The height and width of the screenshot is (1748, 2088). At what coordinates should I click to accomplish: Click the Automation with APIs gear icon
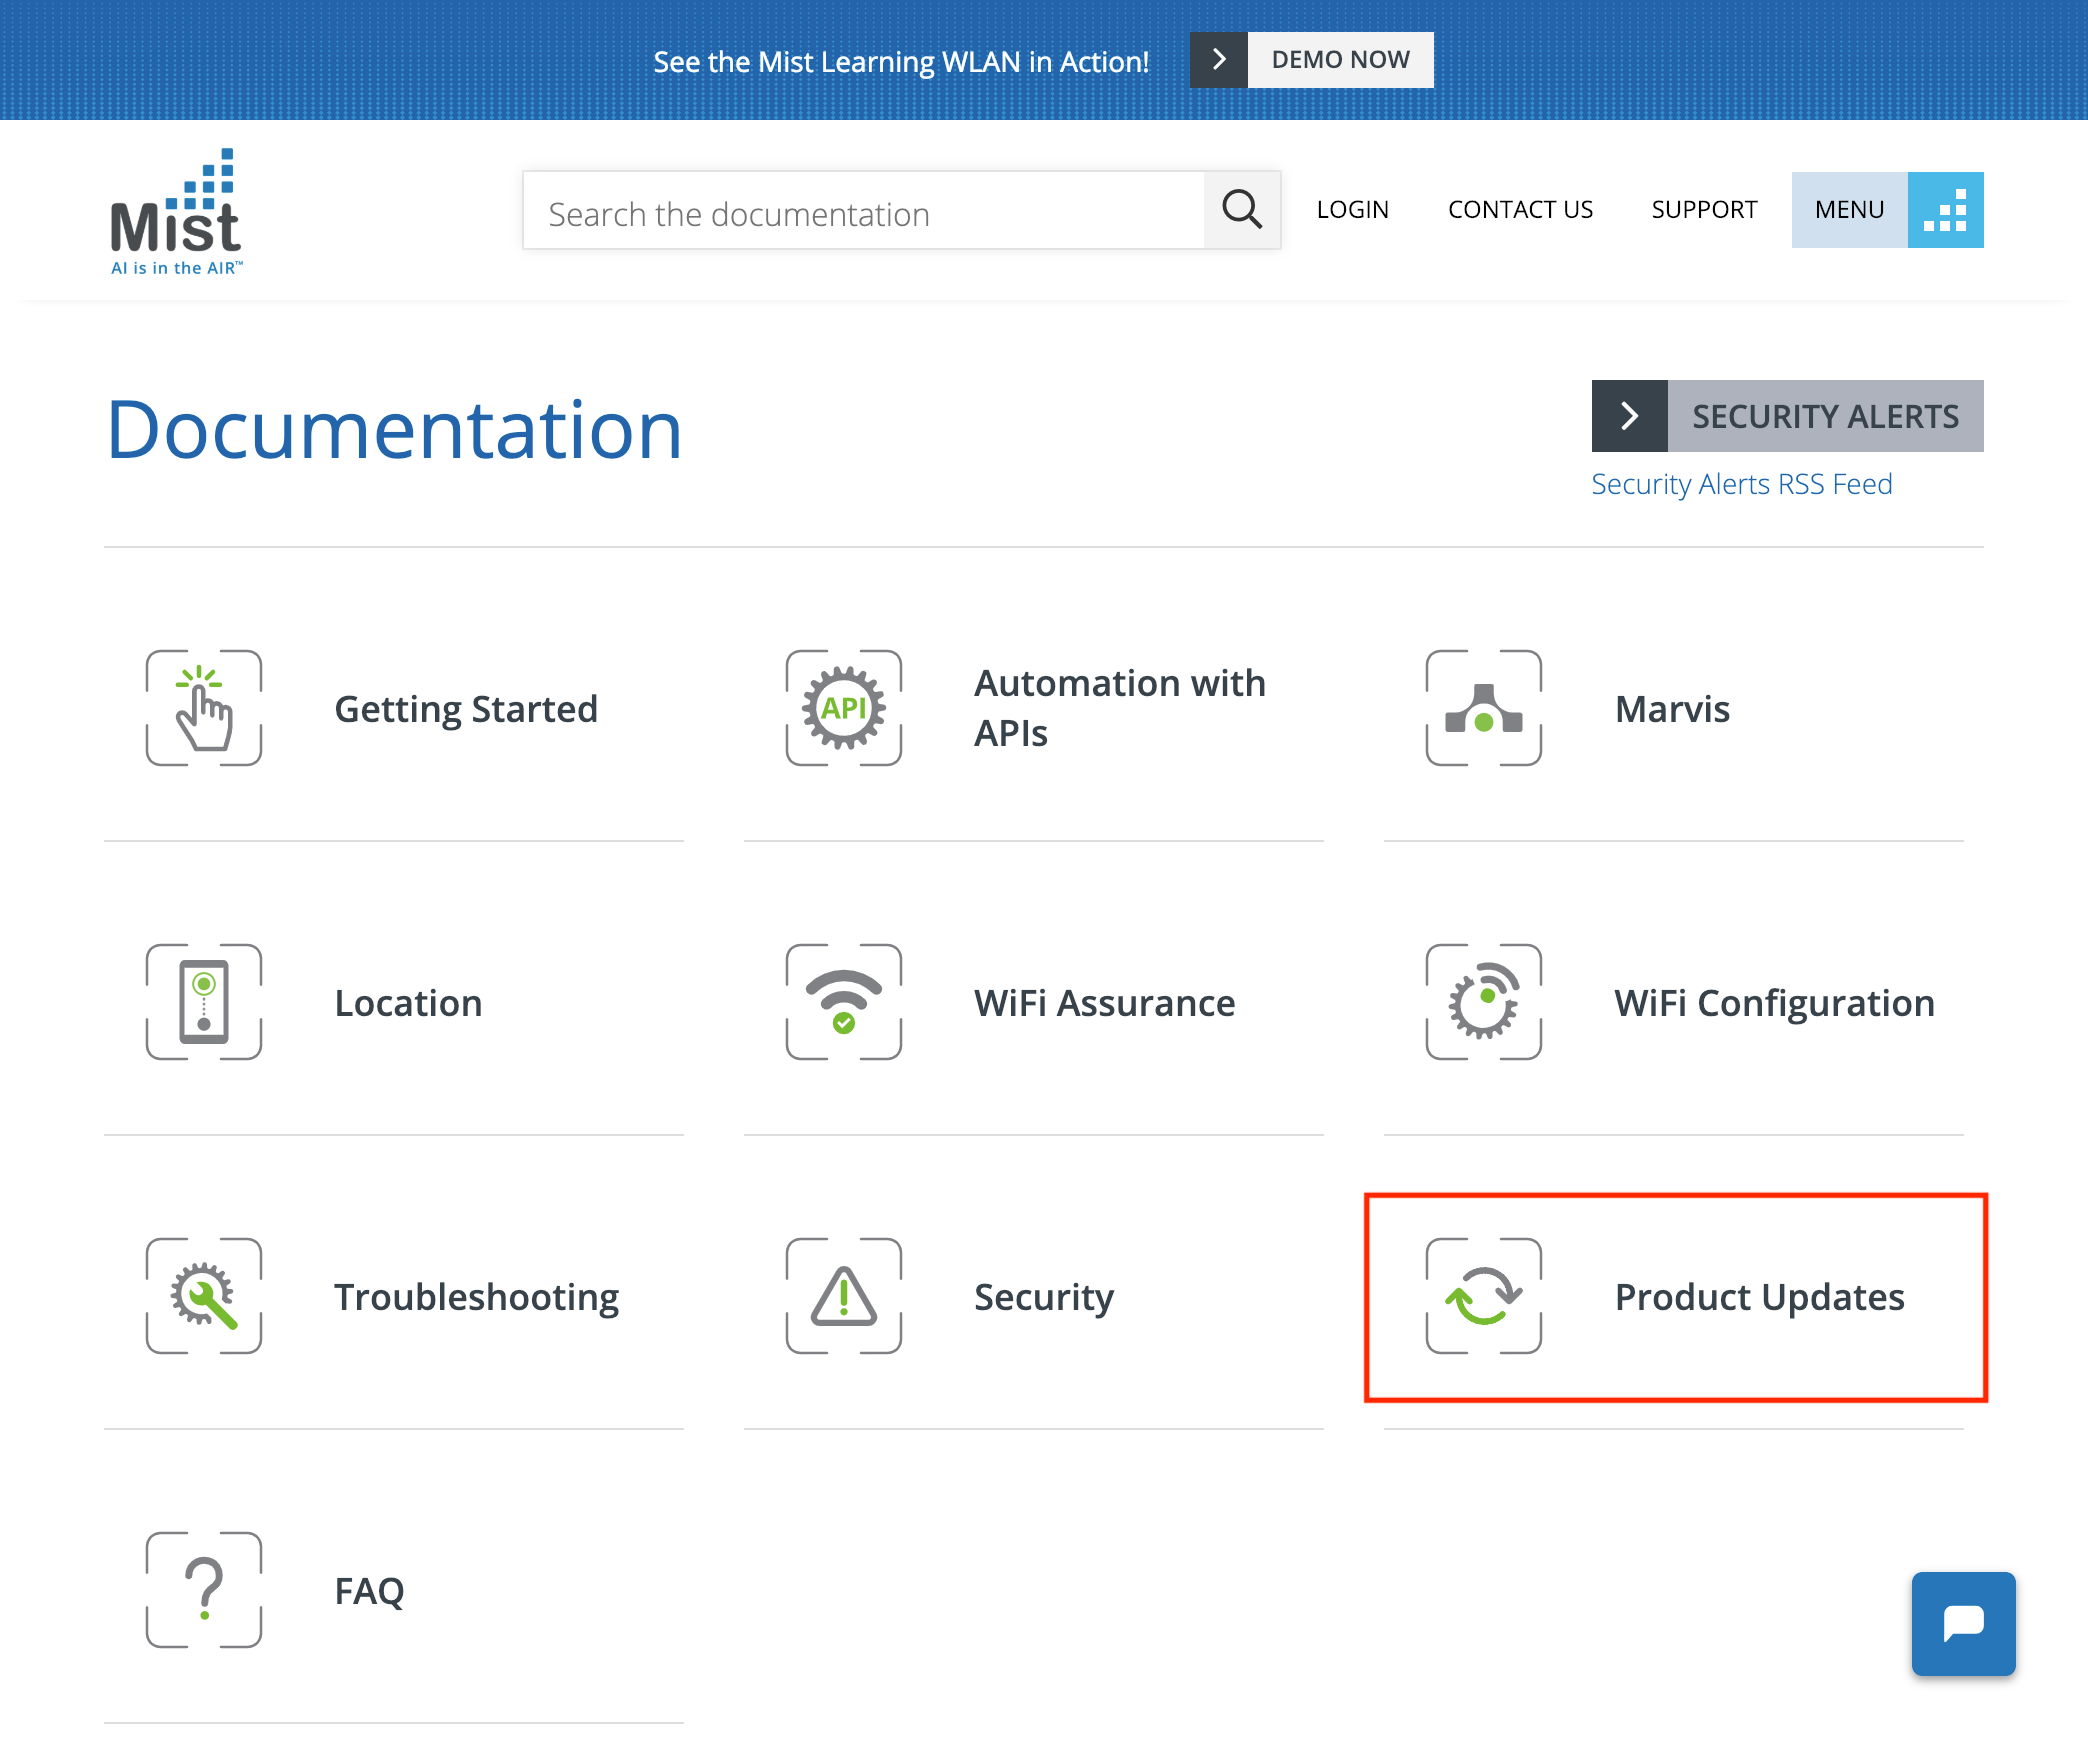(x=843, y=708)
